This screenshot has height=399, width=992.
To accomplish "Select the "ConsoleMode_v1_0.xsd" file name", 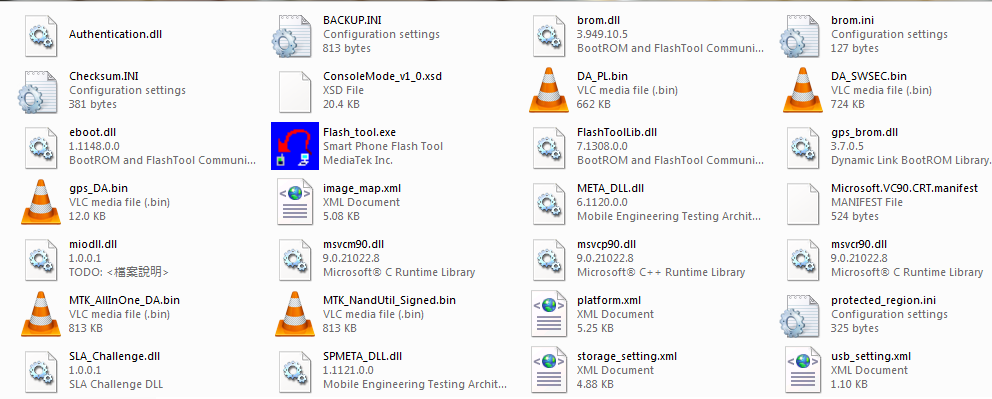I will click(x=382, y=77).
